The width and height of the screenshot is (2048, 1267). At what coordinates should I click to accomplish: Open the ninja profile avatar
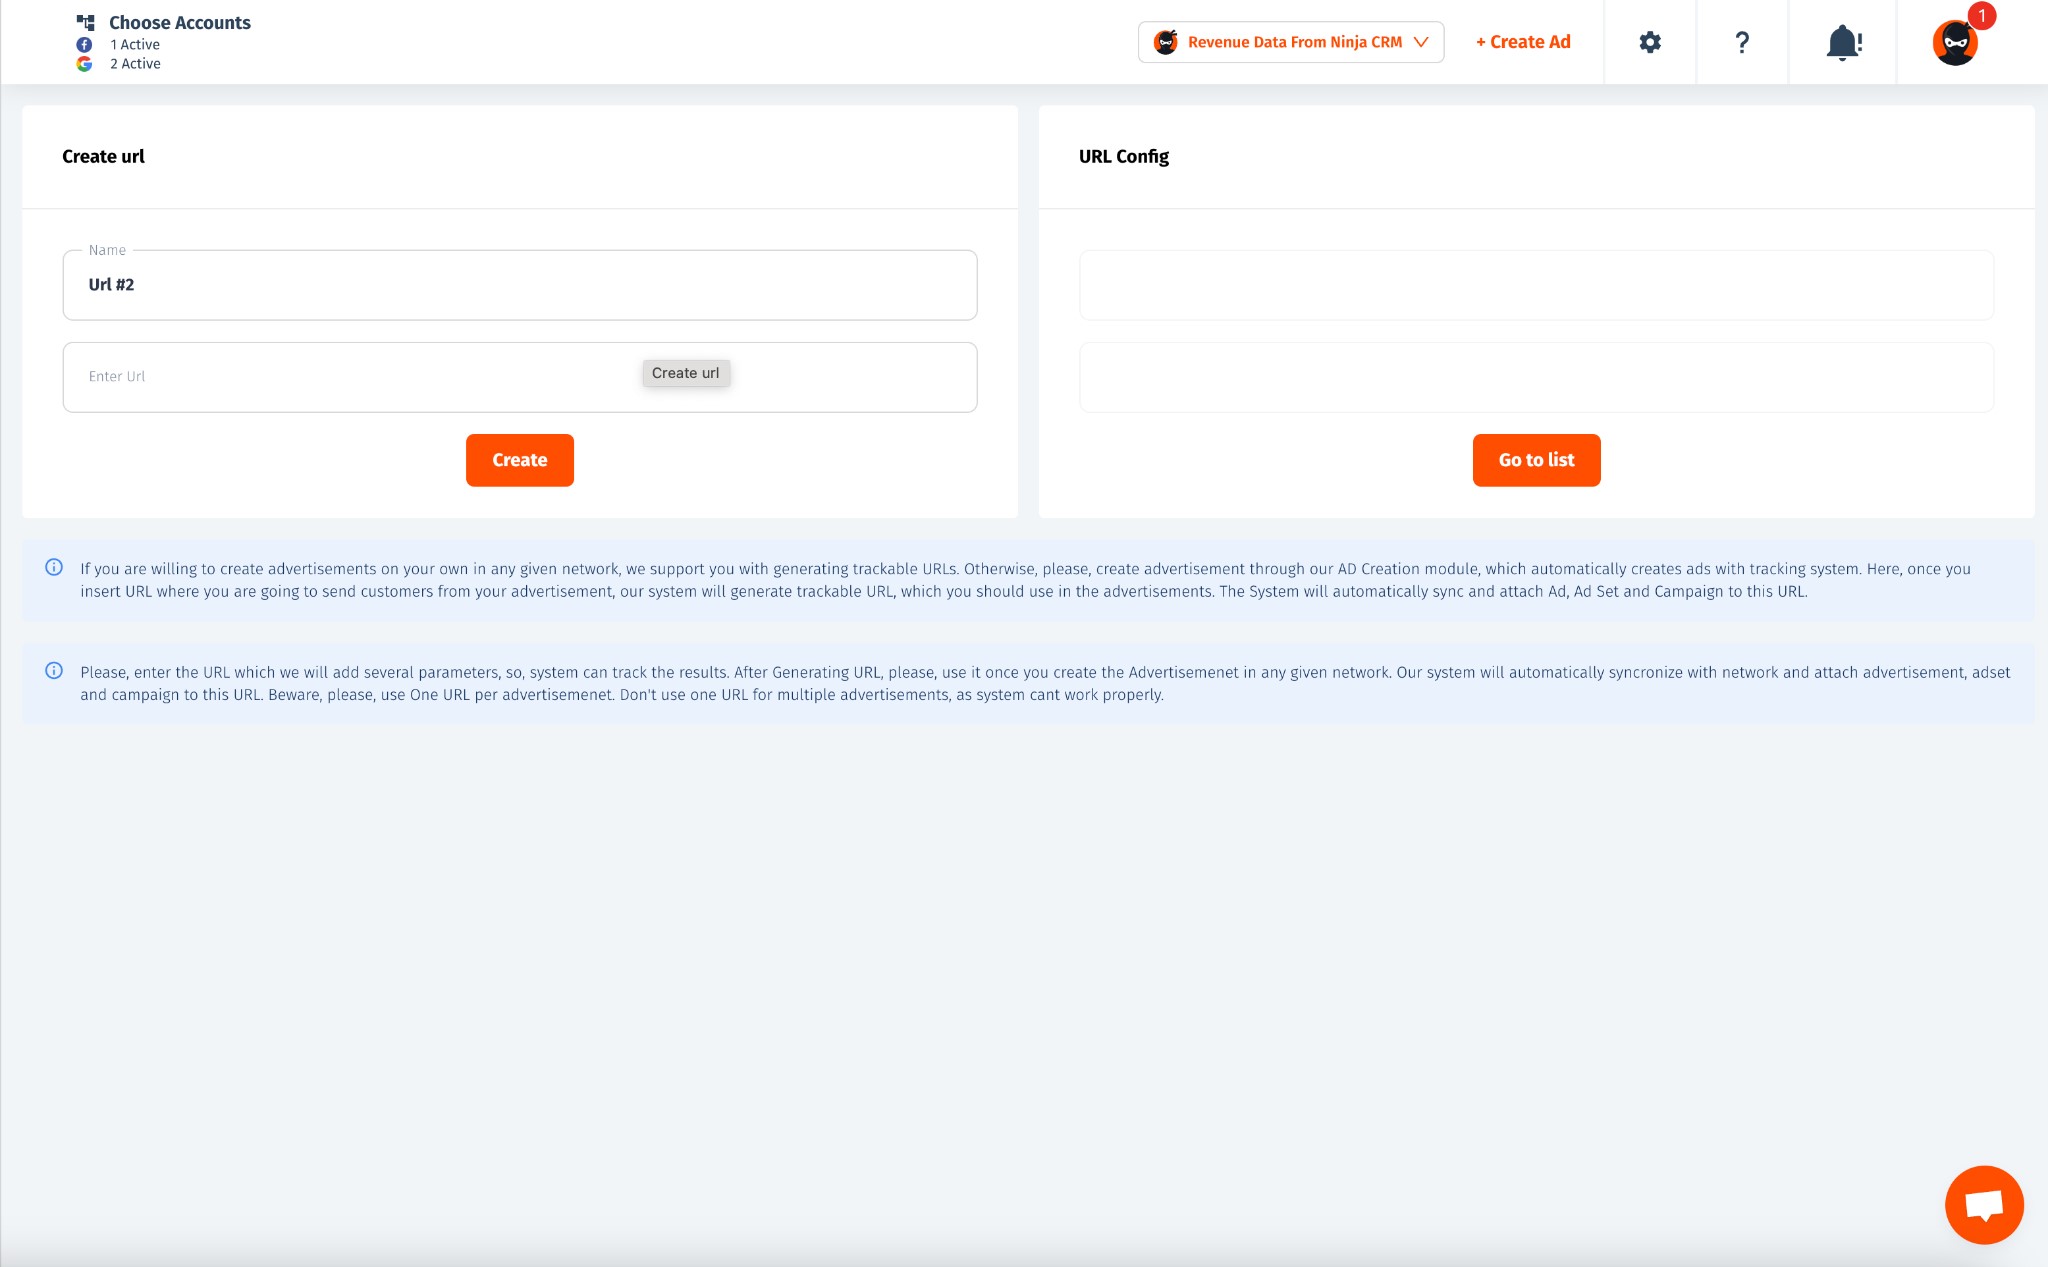(1955, 43)
